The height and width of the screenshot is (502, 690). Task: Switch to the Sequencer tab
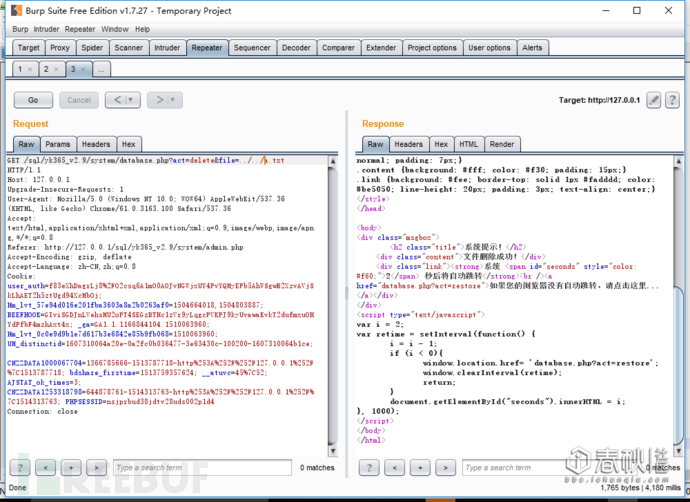click(252, 48)
